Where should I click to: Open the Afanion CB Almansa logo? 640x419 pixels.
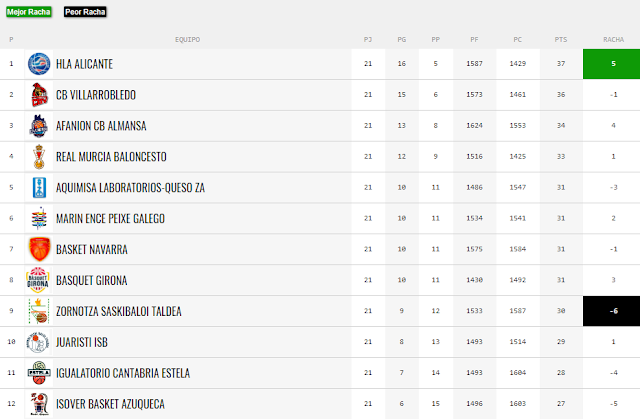(39, 126)
